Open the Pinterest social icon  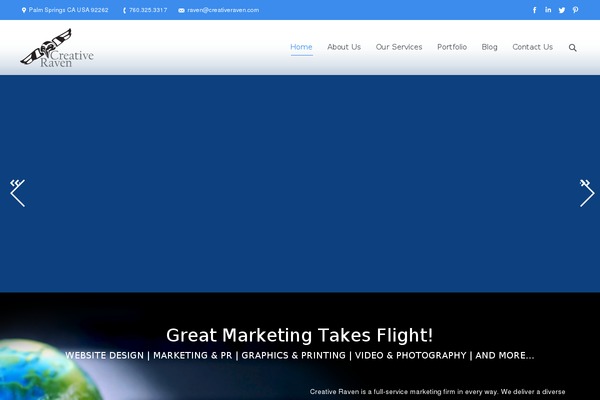[576, 10]
